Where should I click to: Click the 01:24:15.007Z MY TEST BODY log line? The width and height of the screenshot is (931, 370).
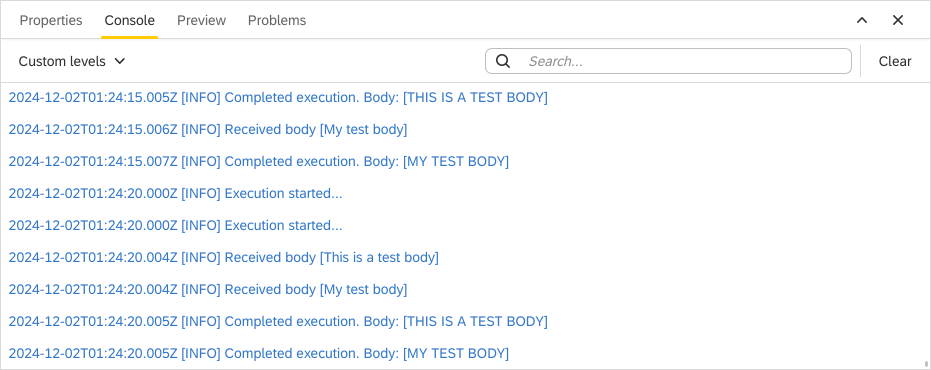pos(259,162)
